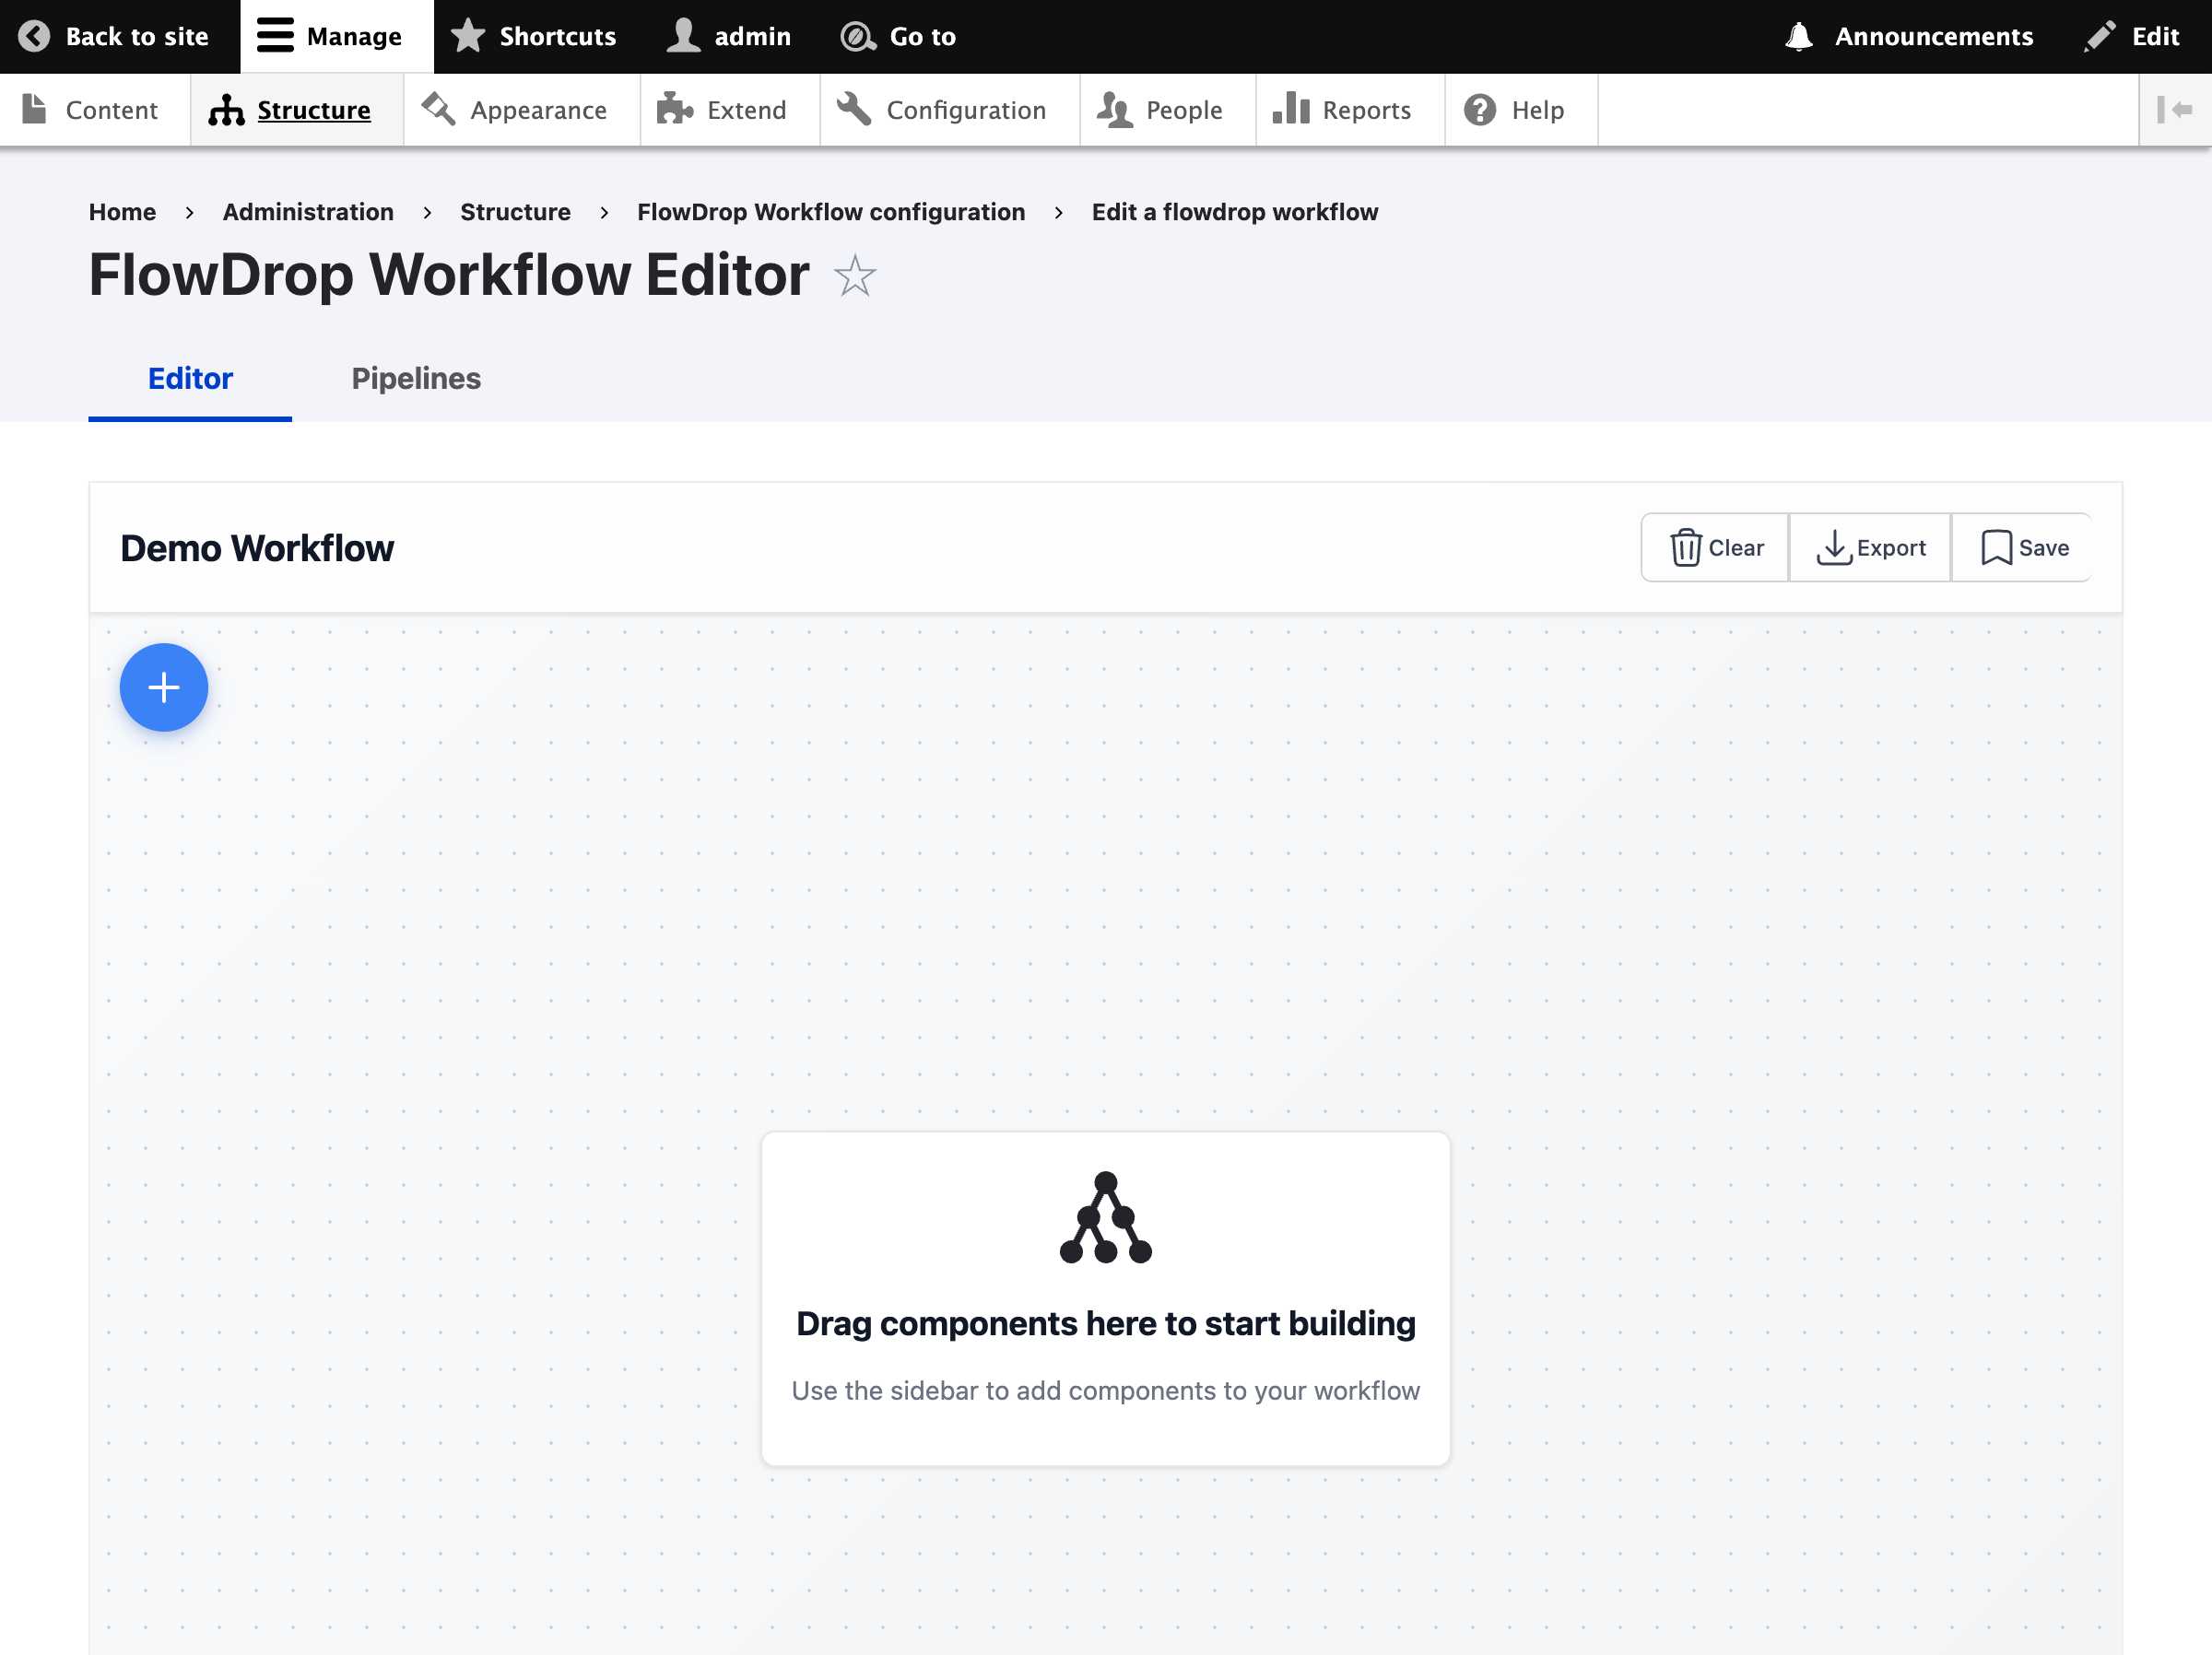The height and width of the screenshot is (1655, 2212).
Task: Click Back to site
Action: tap(114, 35)
